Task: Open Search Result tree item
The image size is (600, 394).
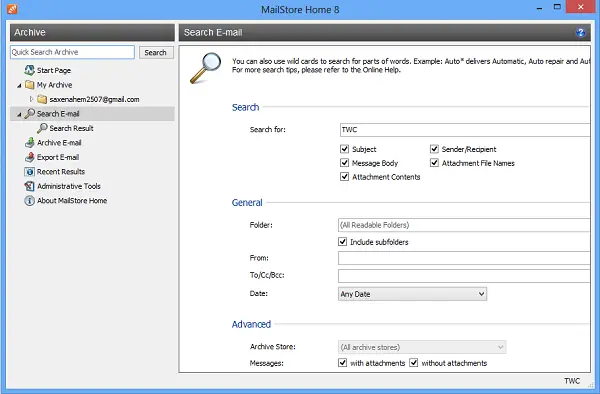Action: point(71,128)
